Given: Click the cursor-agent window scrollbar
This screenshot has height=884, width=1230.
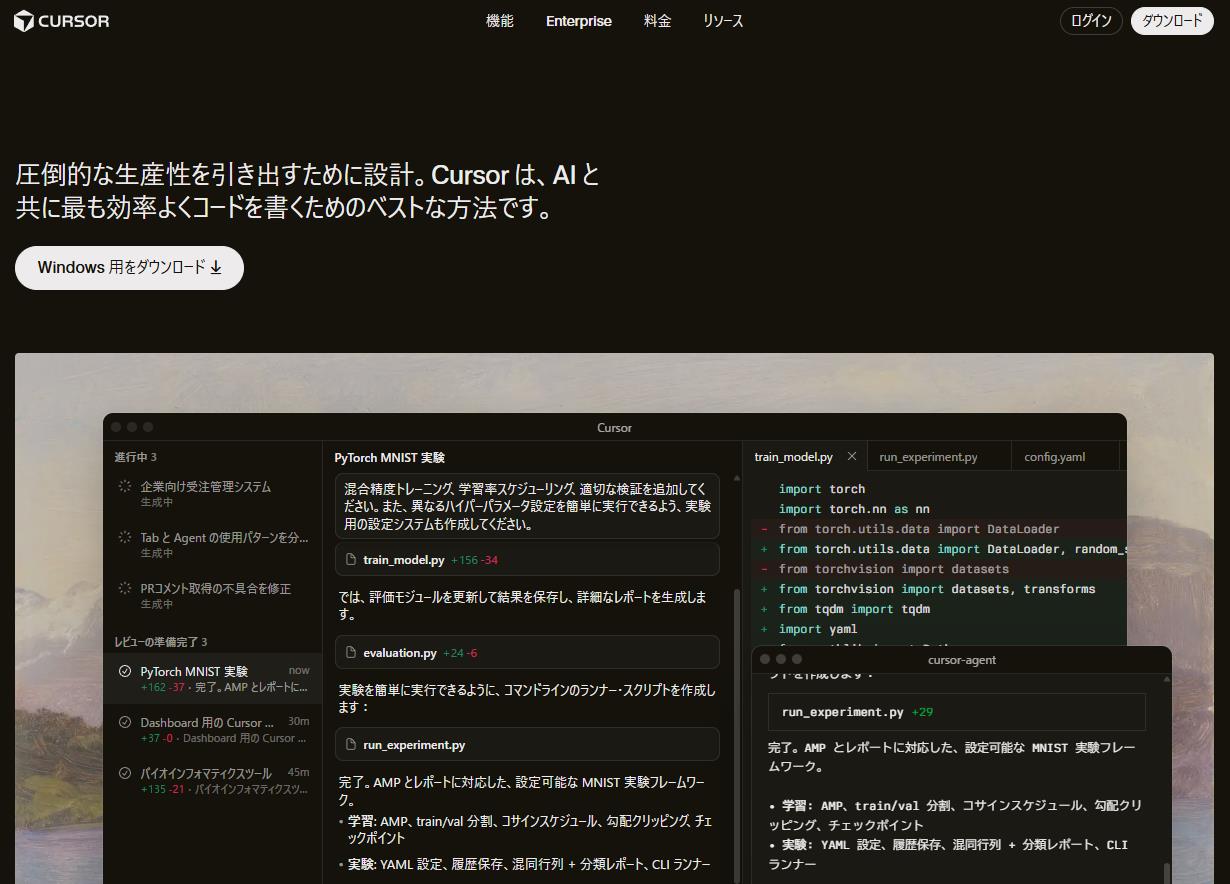Looking at the screenshot, I should [1166, 872].
